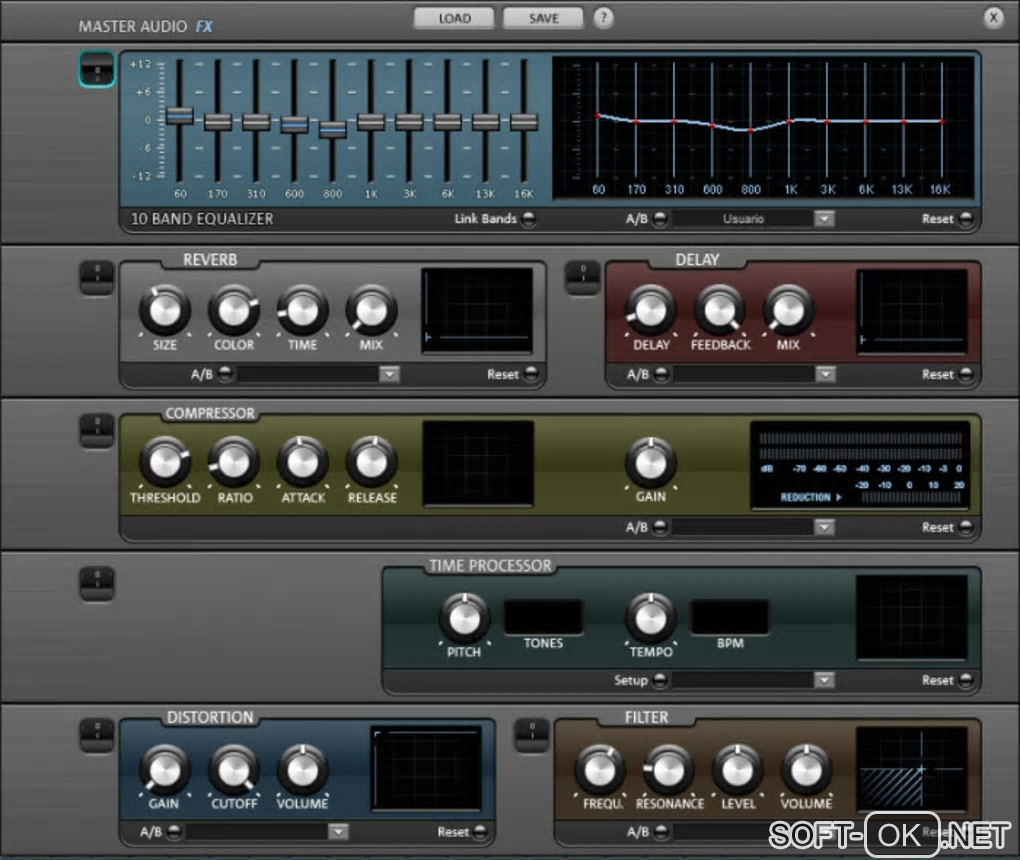Image resolution: width=1020 pixels, height=860 pixels.
Task: Reset the 10 Band Equalizer
Action: 967,219
